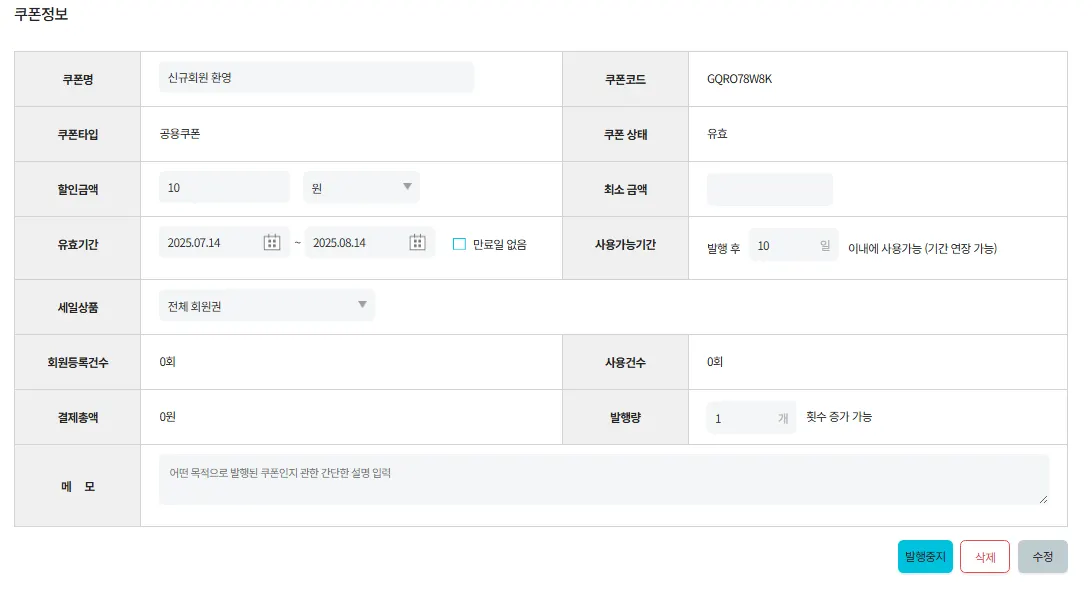The width and height of the screenshot is (1092, 597).
Task: Select the 최소 금액 input field
Action: coord(769,189)
